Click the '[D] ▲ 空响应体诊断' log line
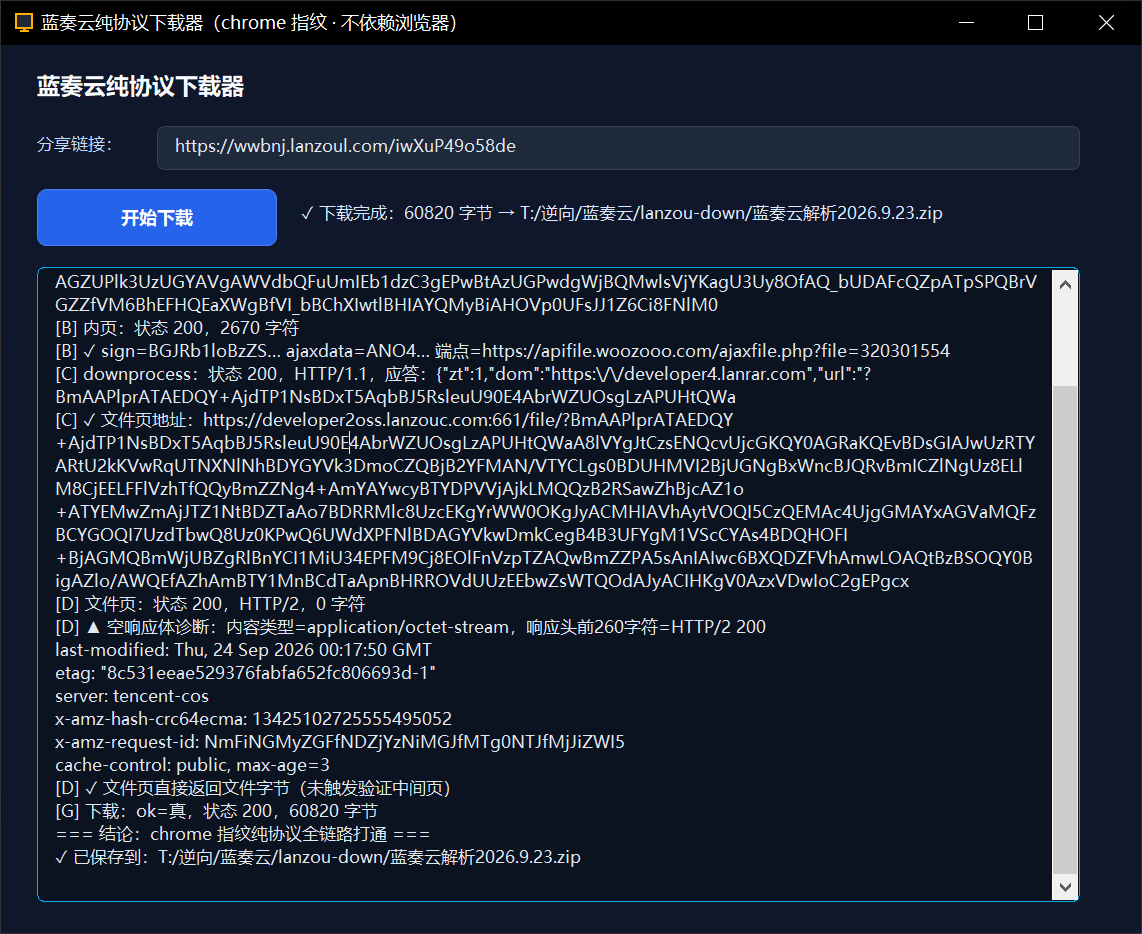This screenshot has height=934, width=1142. pos(411,627)
